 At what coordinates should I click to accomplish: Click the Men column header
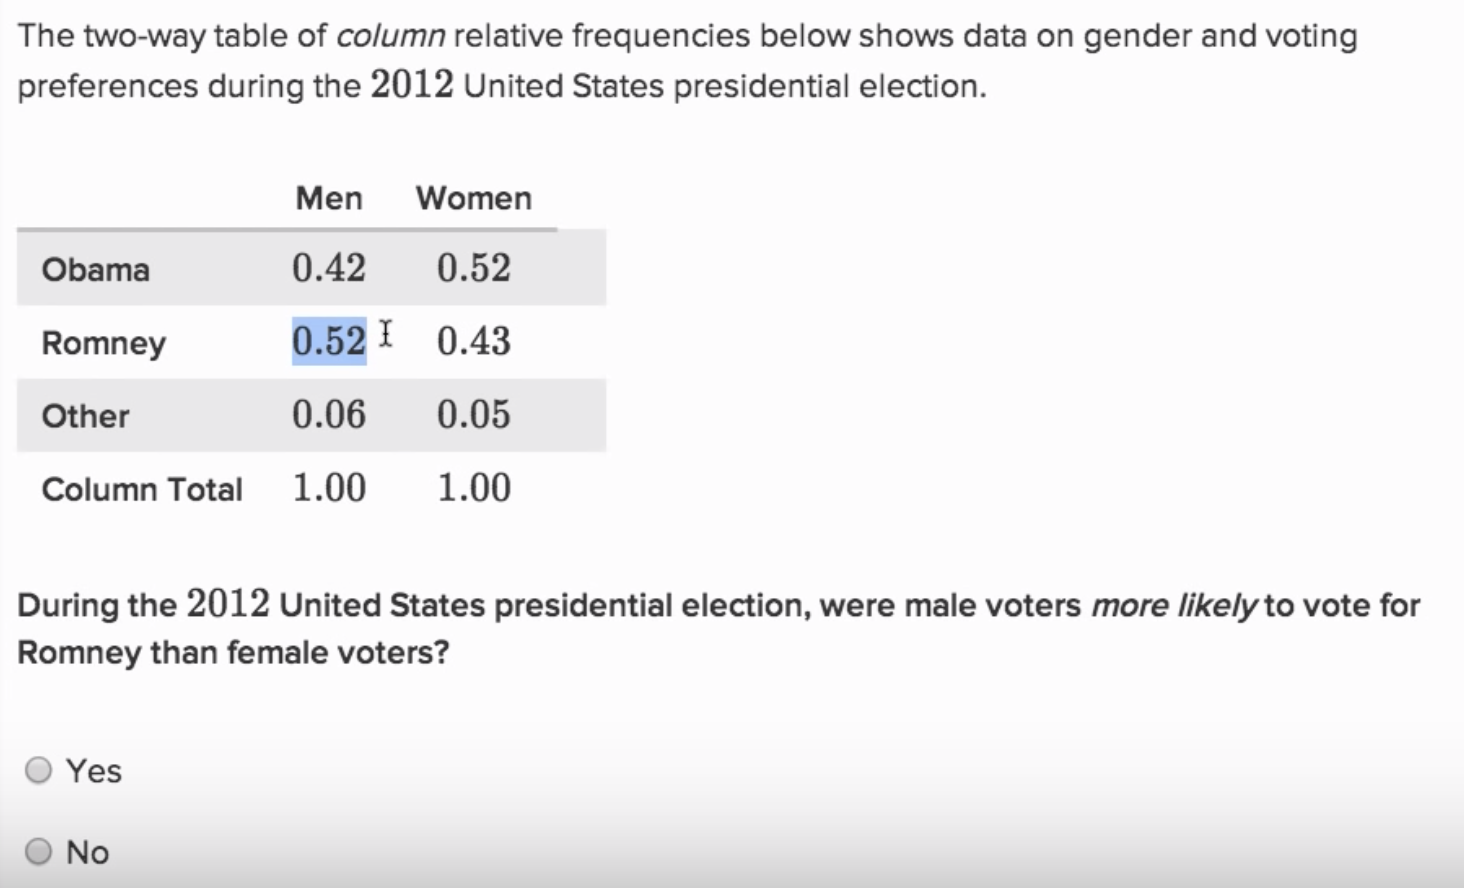(x=329, y=198)
